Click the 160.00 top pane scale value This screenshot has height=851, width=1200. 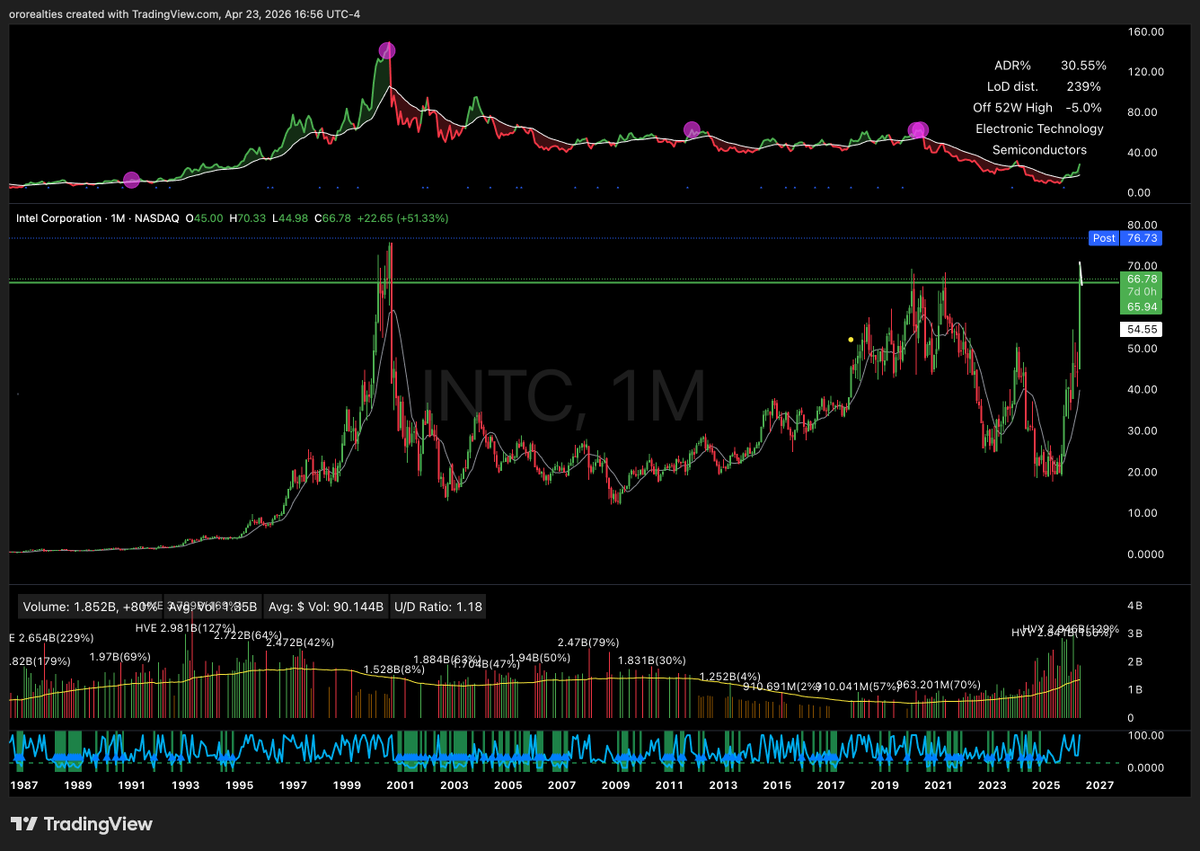coord(1145,31)
